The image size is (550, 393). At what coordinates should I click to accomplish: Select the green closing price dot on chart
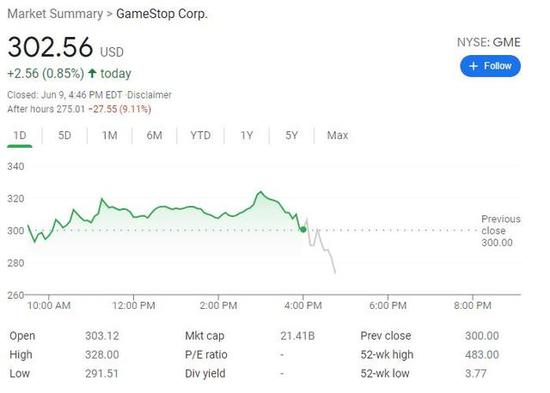[x=303, y=229]
